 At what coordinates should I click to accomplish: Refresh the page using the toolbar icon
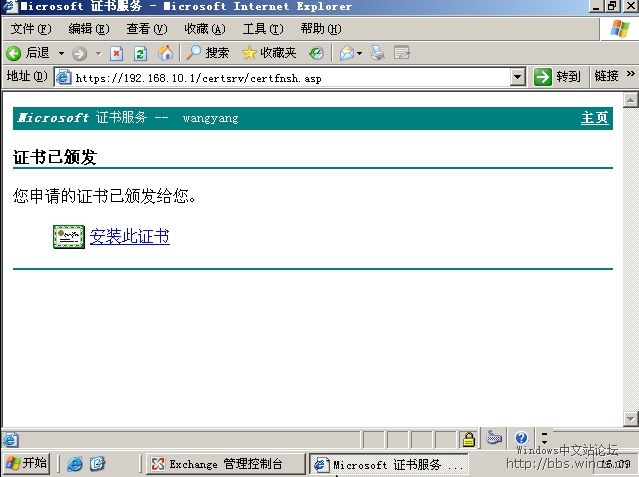(141, 53)
